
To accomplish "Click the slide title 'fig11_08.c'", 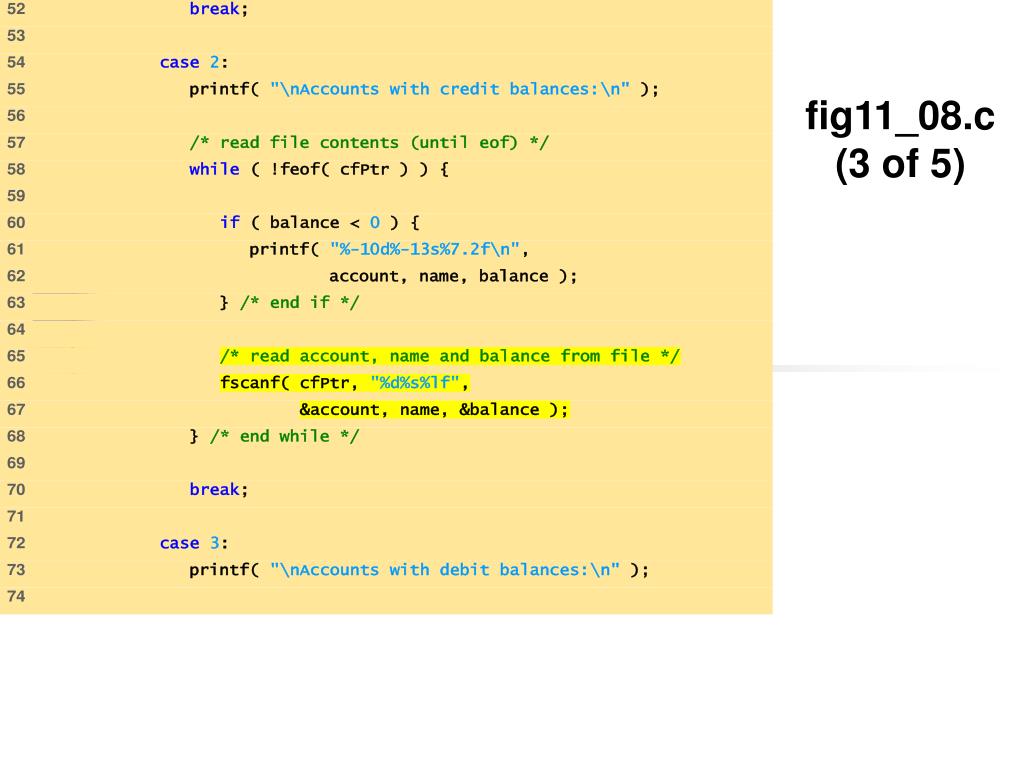I will pyautogui.click(x=900, y=117).
